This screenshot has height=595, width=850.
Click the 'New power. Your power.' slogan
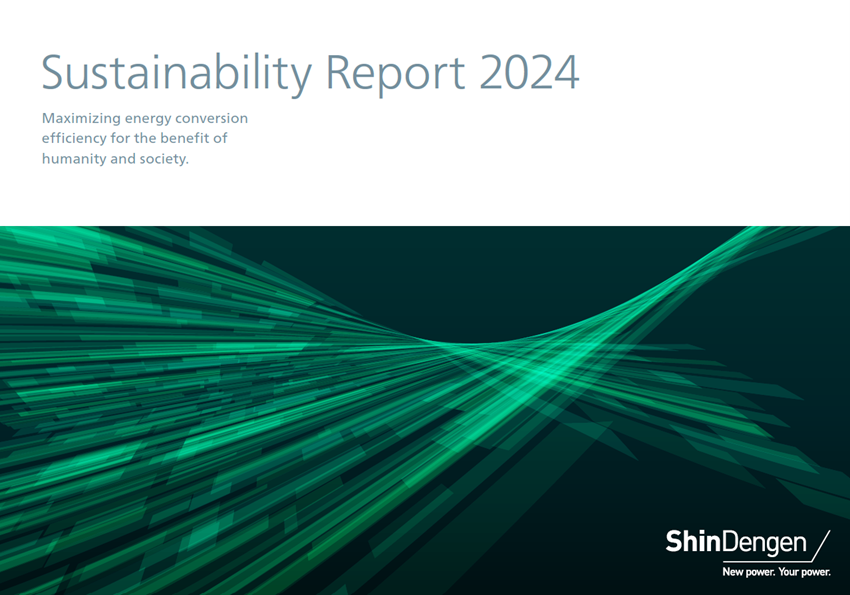tap(776, 572)
